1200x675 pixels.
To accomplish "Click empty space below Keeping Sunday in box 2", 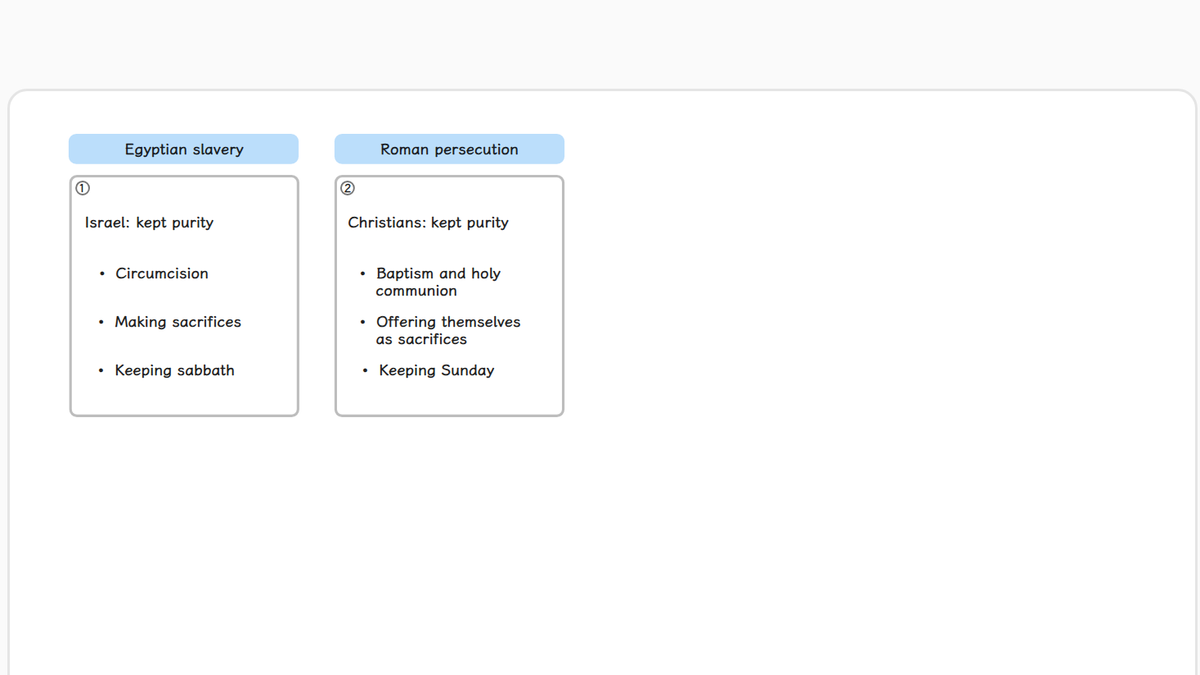I will [449, 397].
